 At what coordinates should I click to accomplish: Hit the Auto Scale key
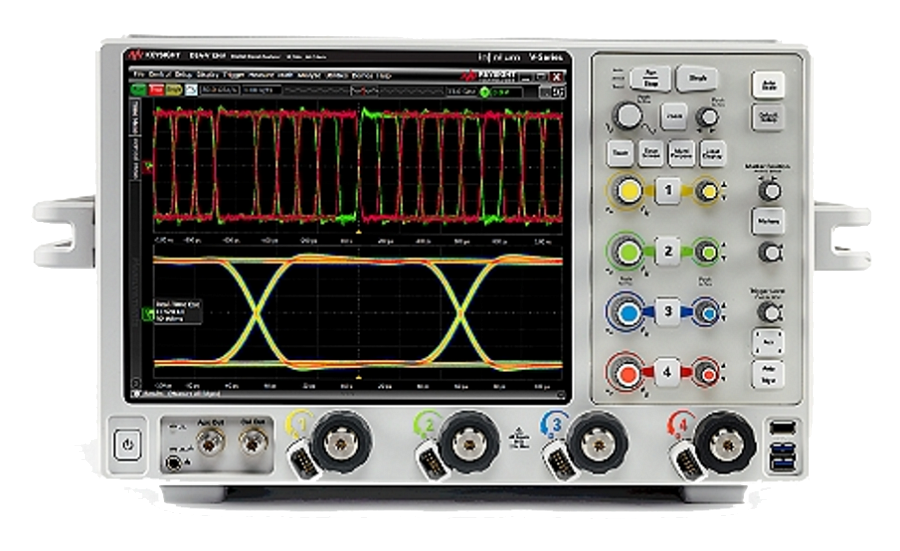point(768,85)
